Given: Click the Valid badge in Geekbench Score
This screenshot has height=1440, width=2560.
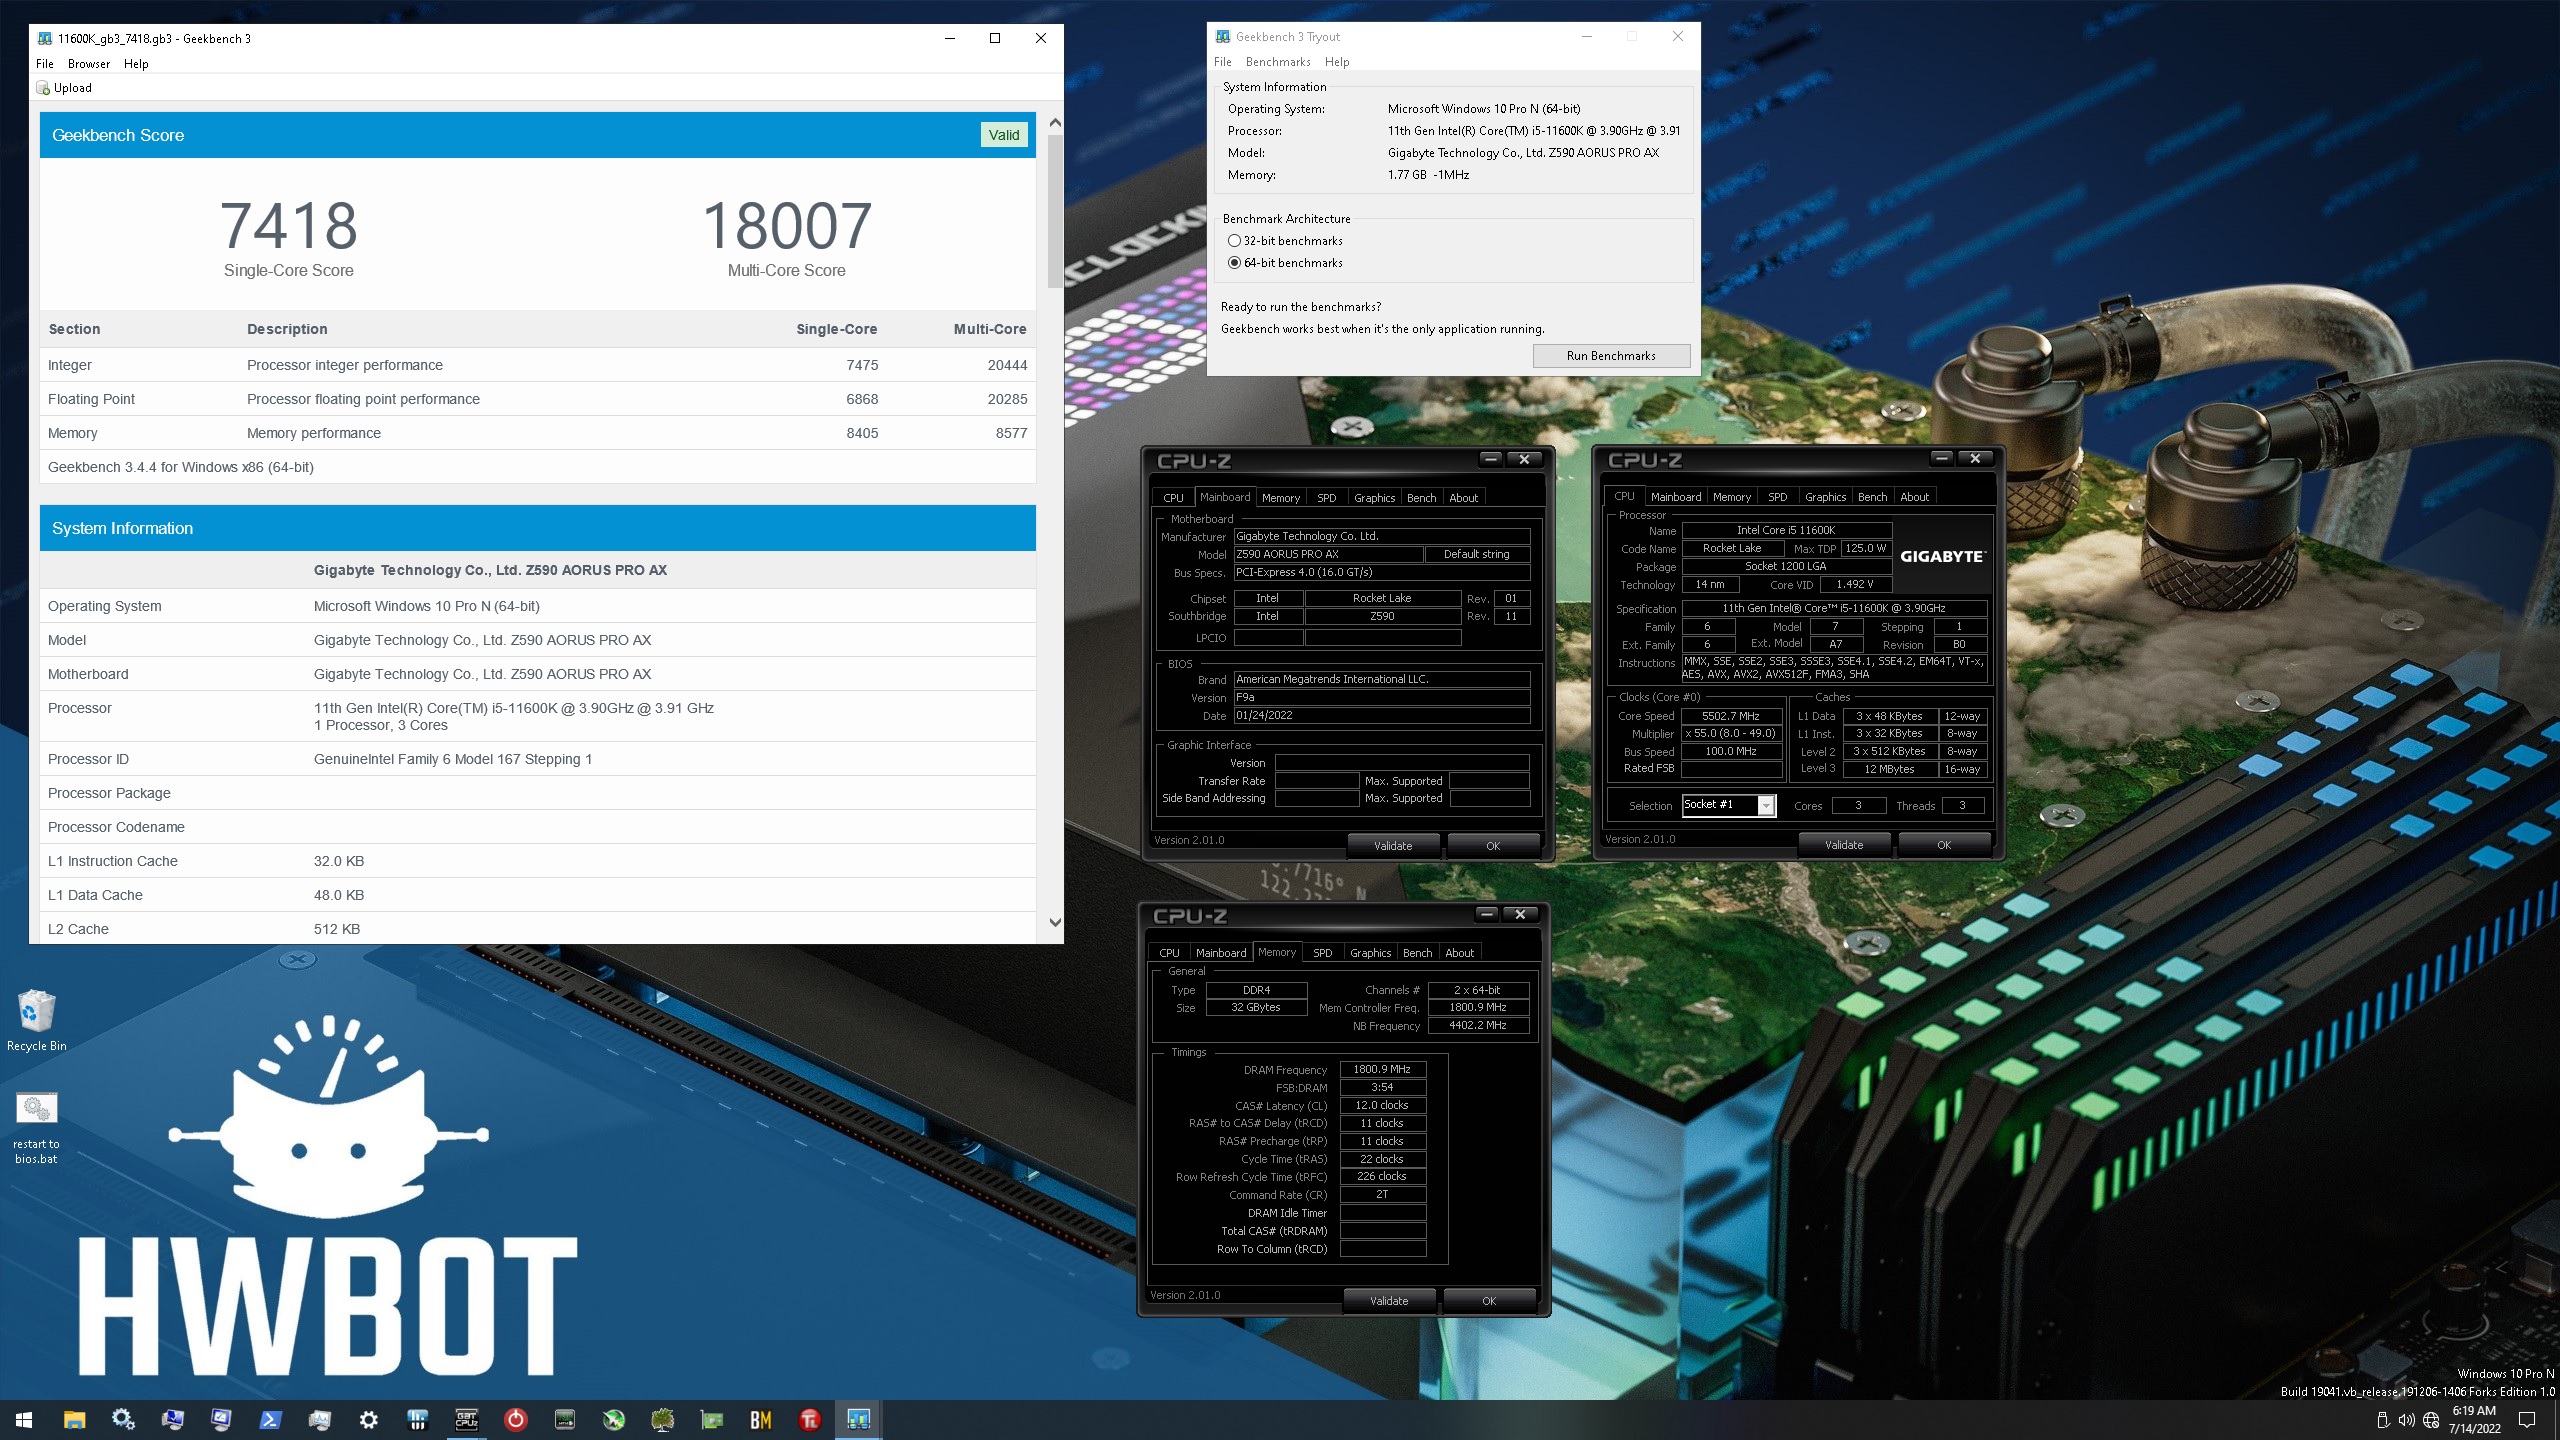Looking at the screenshot, I should point(1004,135).
